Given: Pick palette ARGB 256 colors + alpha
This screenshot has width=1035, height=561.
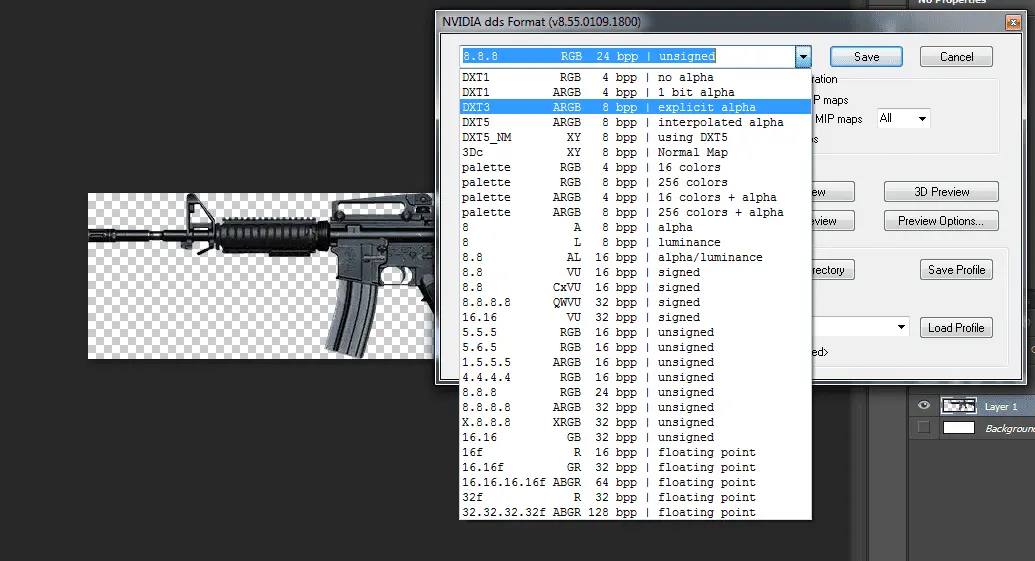Looking at the screenshot, I should click(x=635, y=213).
